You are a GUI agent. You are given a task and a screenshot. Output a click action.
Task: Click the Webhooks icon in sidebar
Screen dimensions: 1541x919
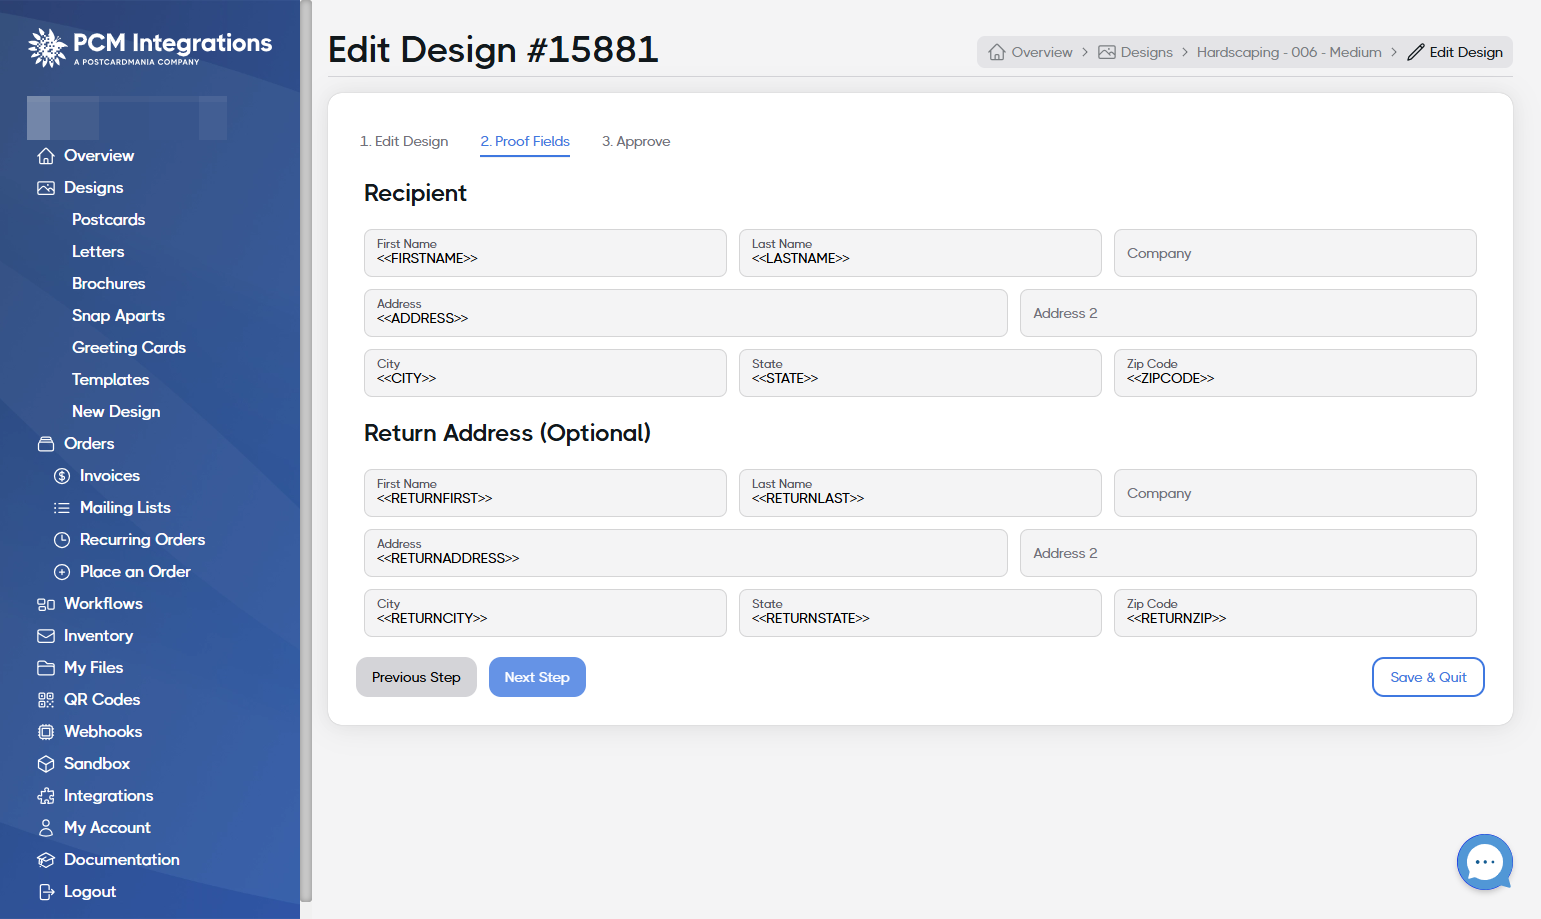[46, 732]
